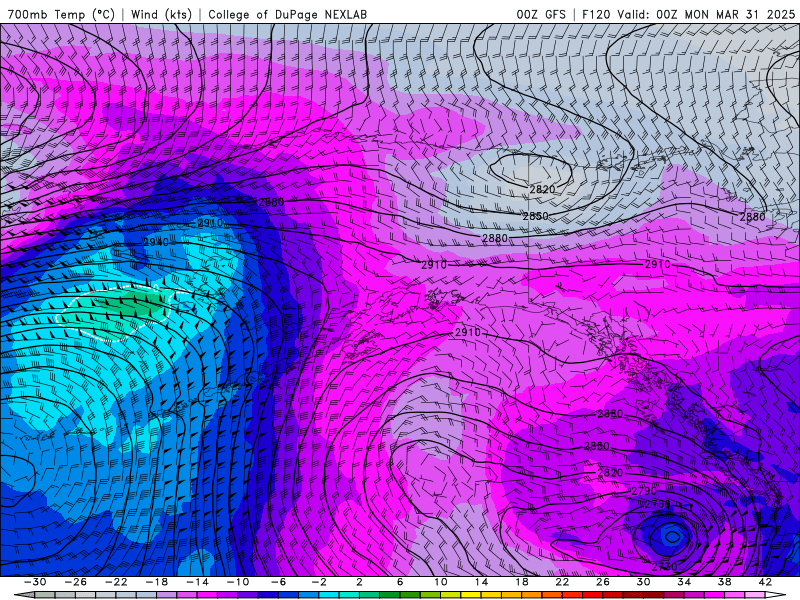Click the "F120 Valid: 00Z MON MAR 31 2025" text
Screen dimensions: 800x600
tap(688, 14)
